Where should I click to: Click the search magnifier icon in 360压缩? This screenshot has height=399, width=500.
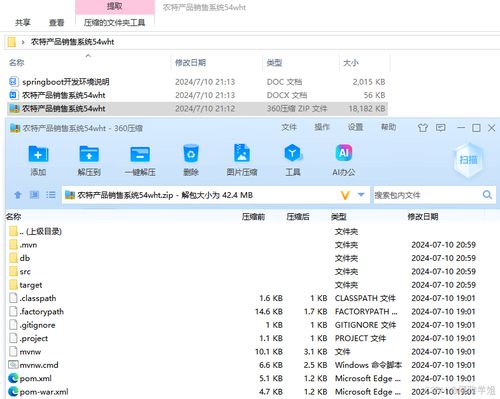[487, 195]
